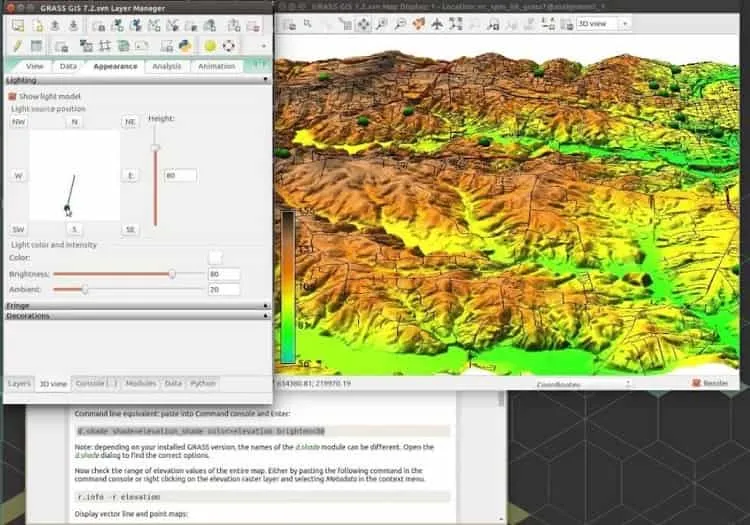Select the 3D view bottom tab
This screenshot has width=750, height=525.
53,383
